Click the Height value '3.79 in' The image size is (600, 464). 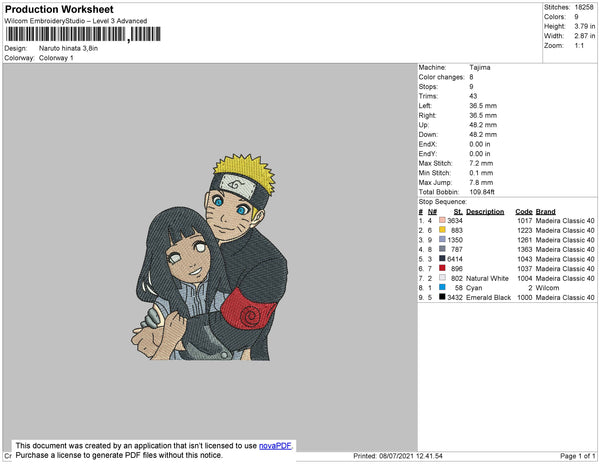585,26
